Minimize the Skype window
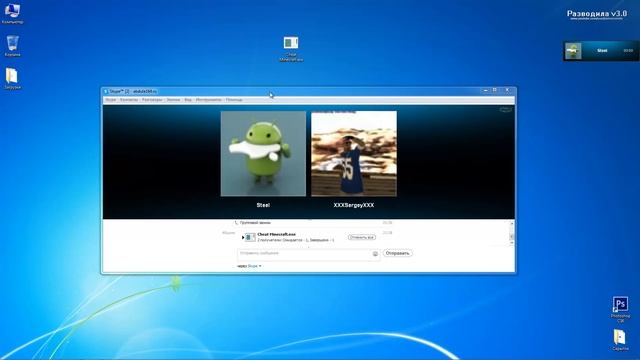Image resolution: width=640 pixels, height=360 pixels. coord(485,90)
